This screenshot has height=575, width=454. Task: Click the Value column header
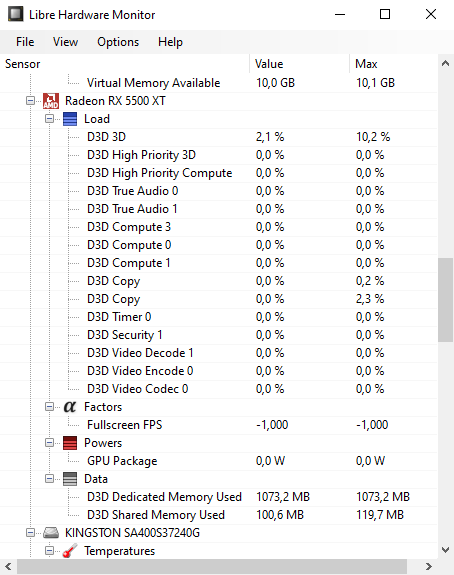300,64
